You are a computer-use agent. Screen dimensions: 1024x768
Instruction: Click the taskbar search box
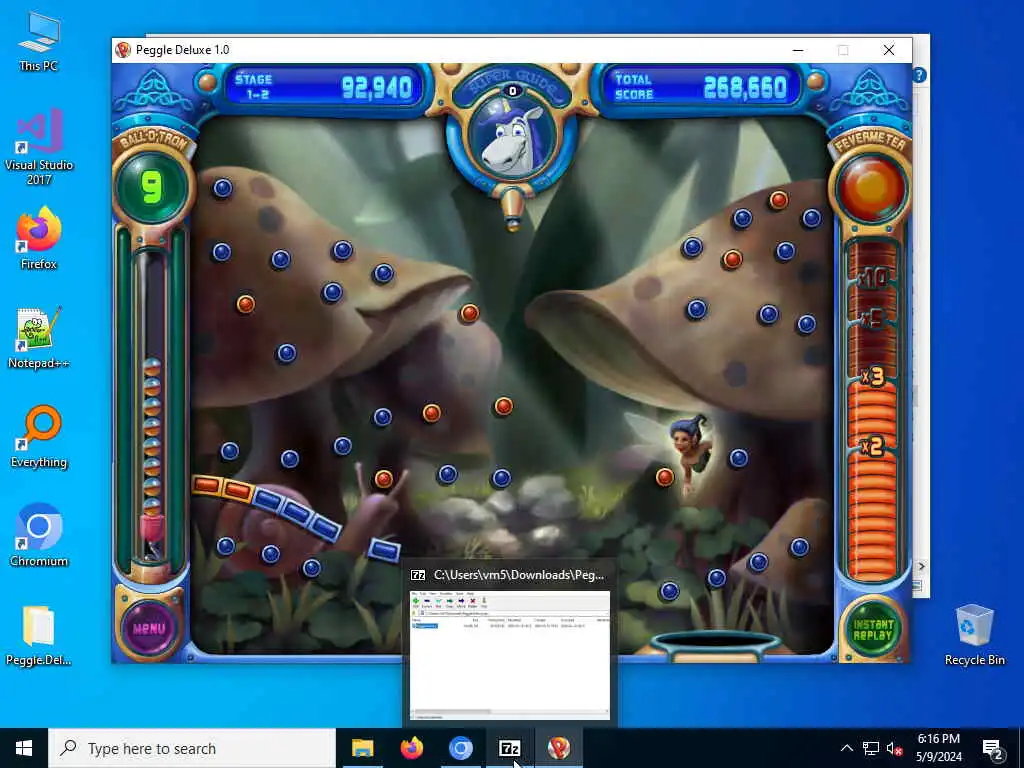click(x=193, y=748)
